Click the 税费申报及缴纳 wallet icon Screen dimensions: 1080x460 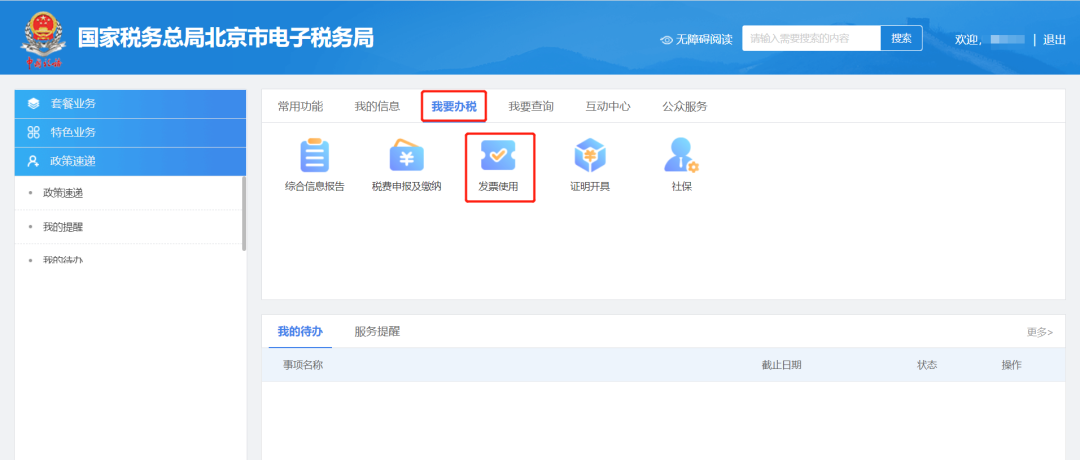click(406, 156)
